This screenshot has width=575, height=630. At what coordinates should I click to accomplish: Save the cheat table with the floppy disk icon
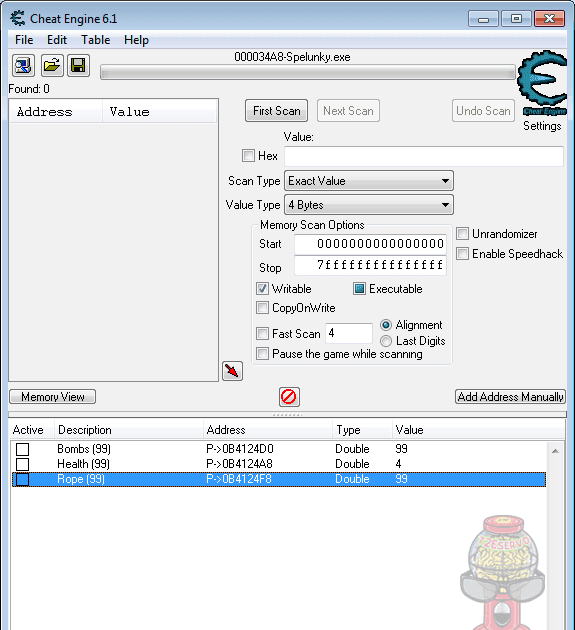click(78, 65)
